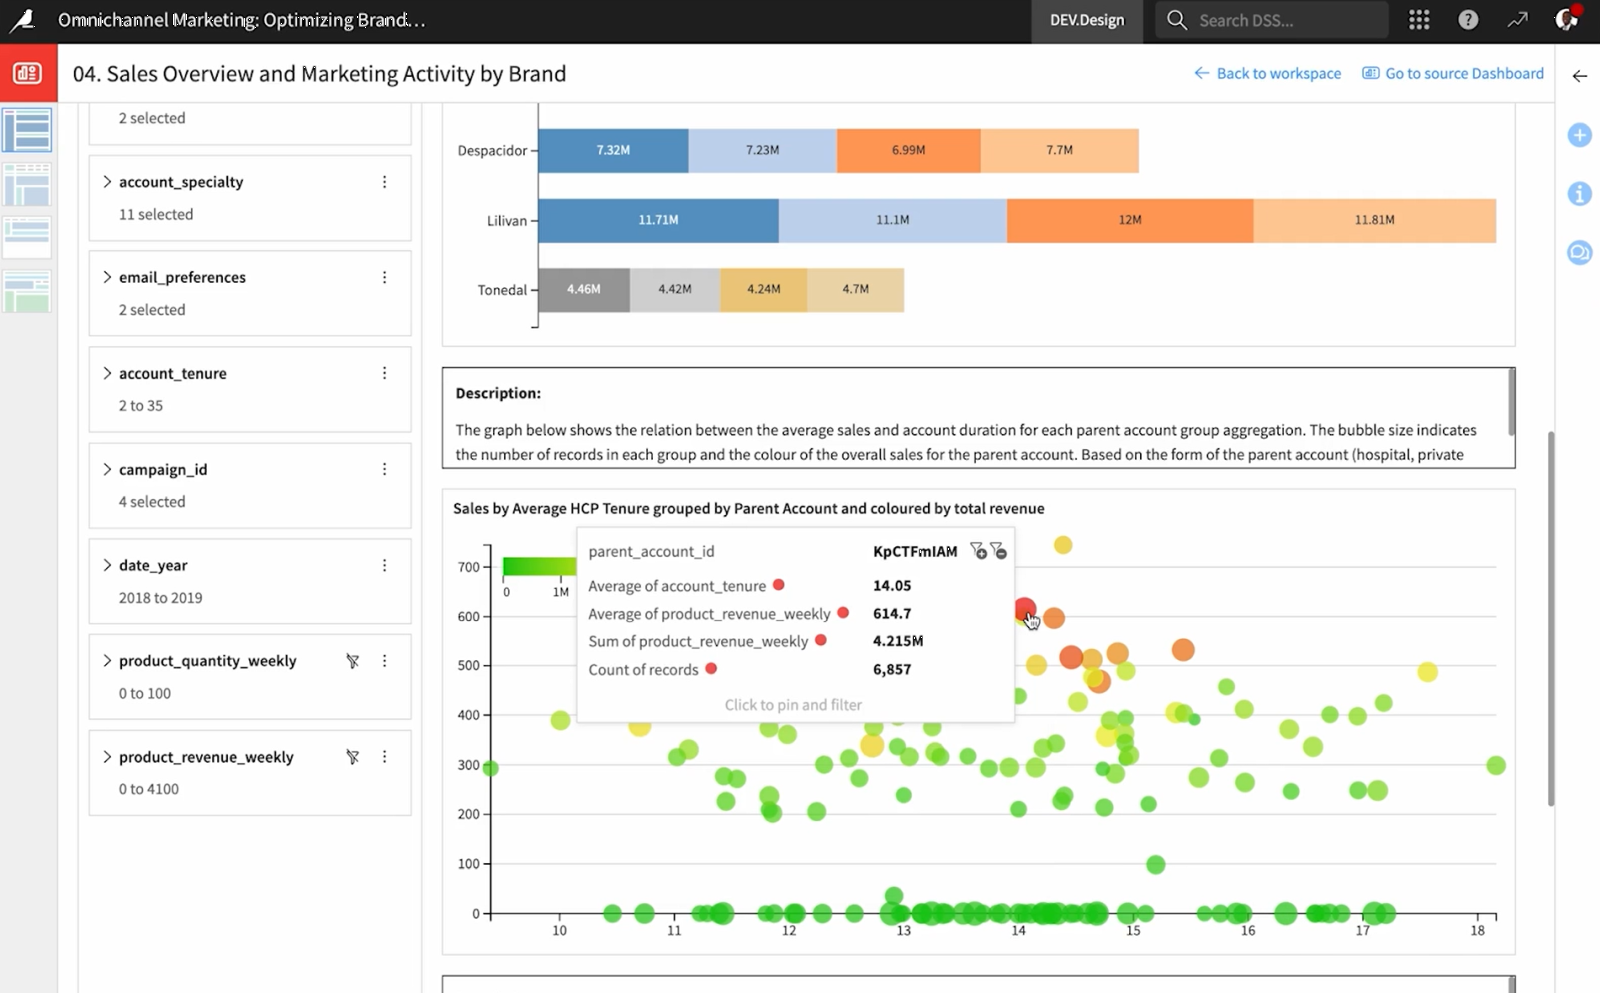Toggle the product_revenue_weekly filter off icon
This screenshot has height=993, width=1600.
pyautogui.click(x=352, y=757)
